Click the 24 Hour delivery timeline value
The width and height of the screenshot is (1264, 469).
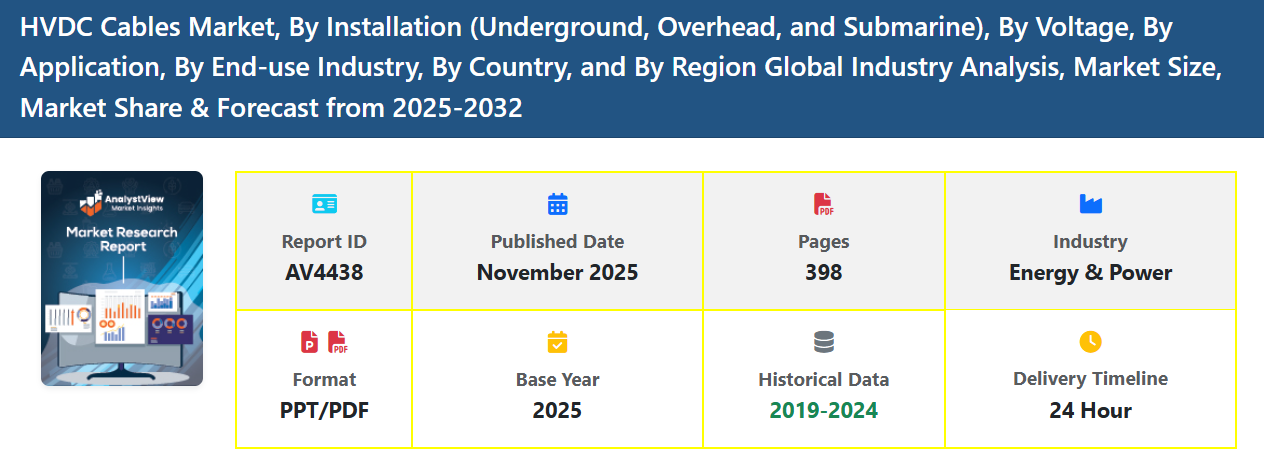(x=1090, y=410)
